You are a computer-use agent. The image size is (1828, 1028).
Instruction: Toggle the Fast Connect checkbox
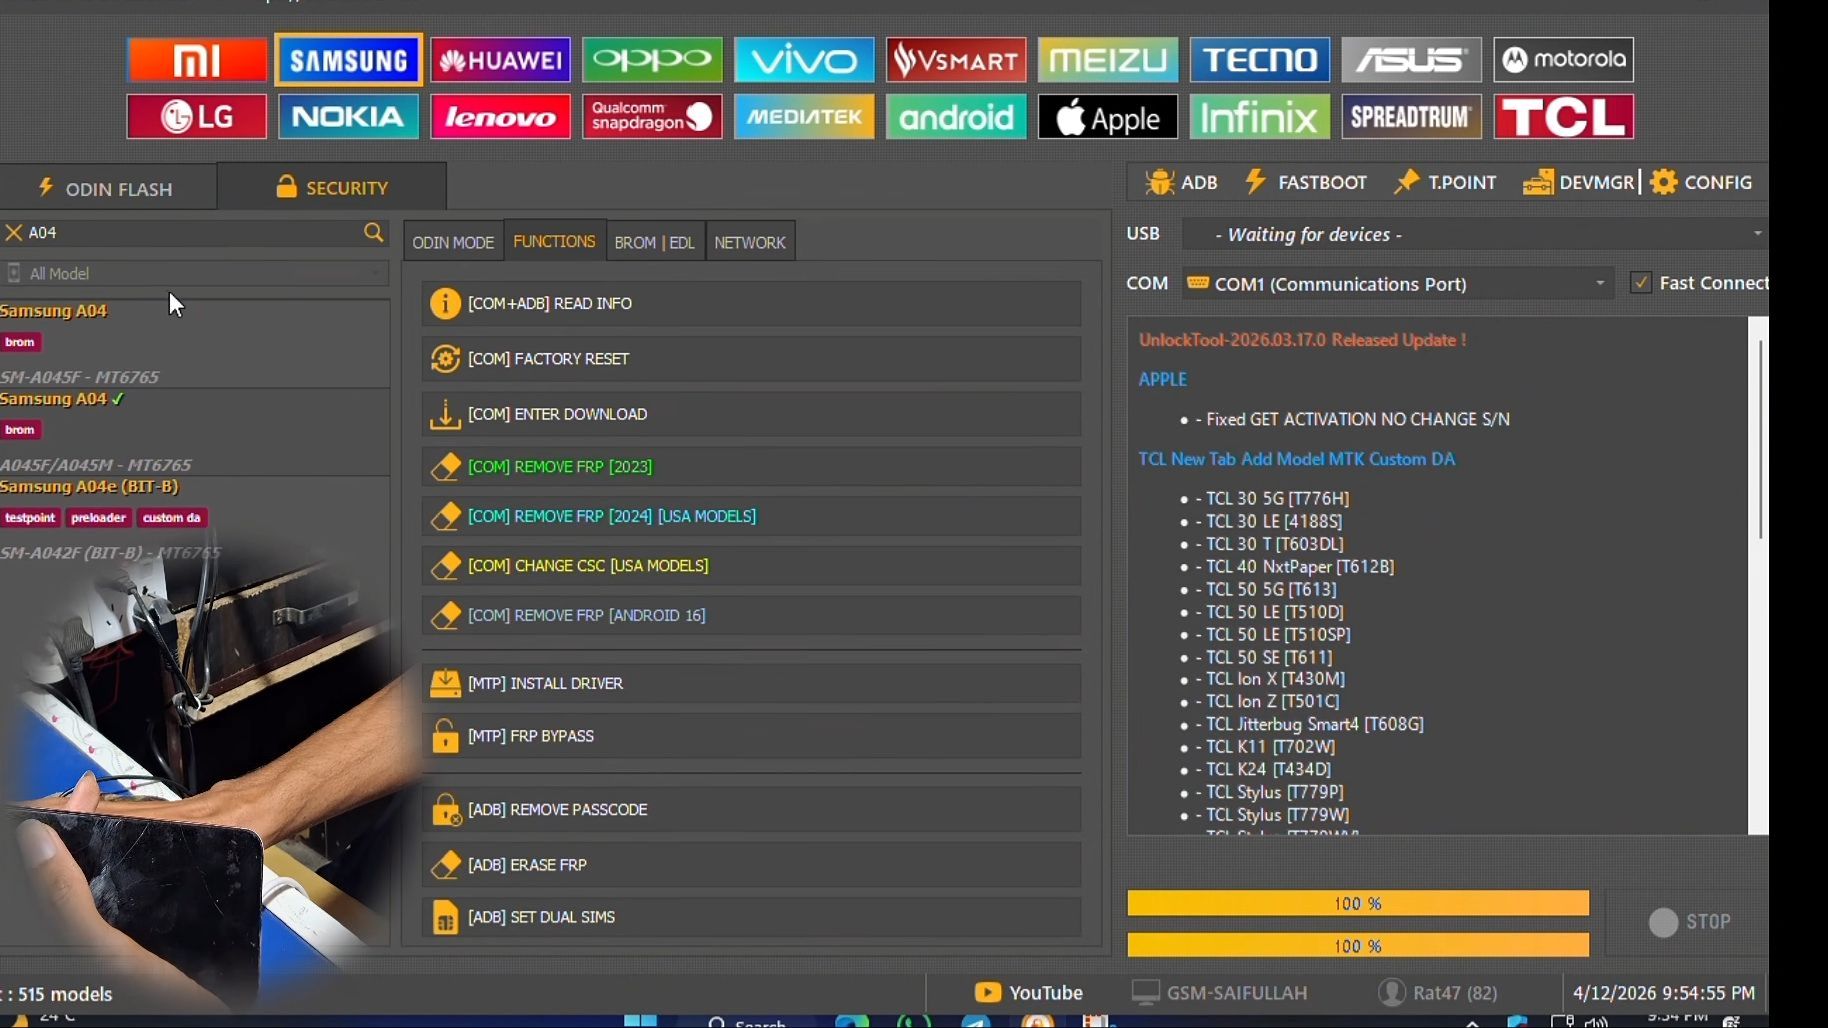[x=1640, y=283]
